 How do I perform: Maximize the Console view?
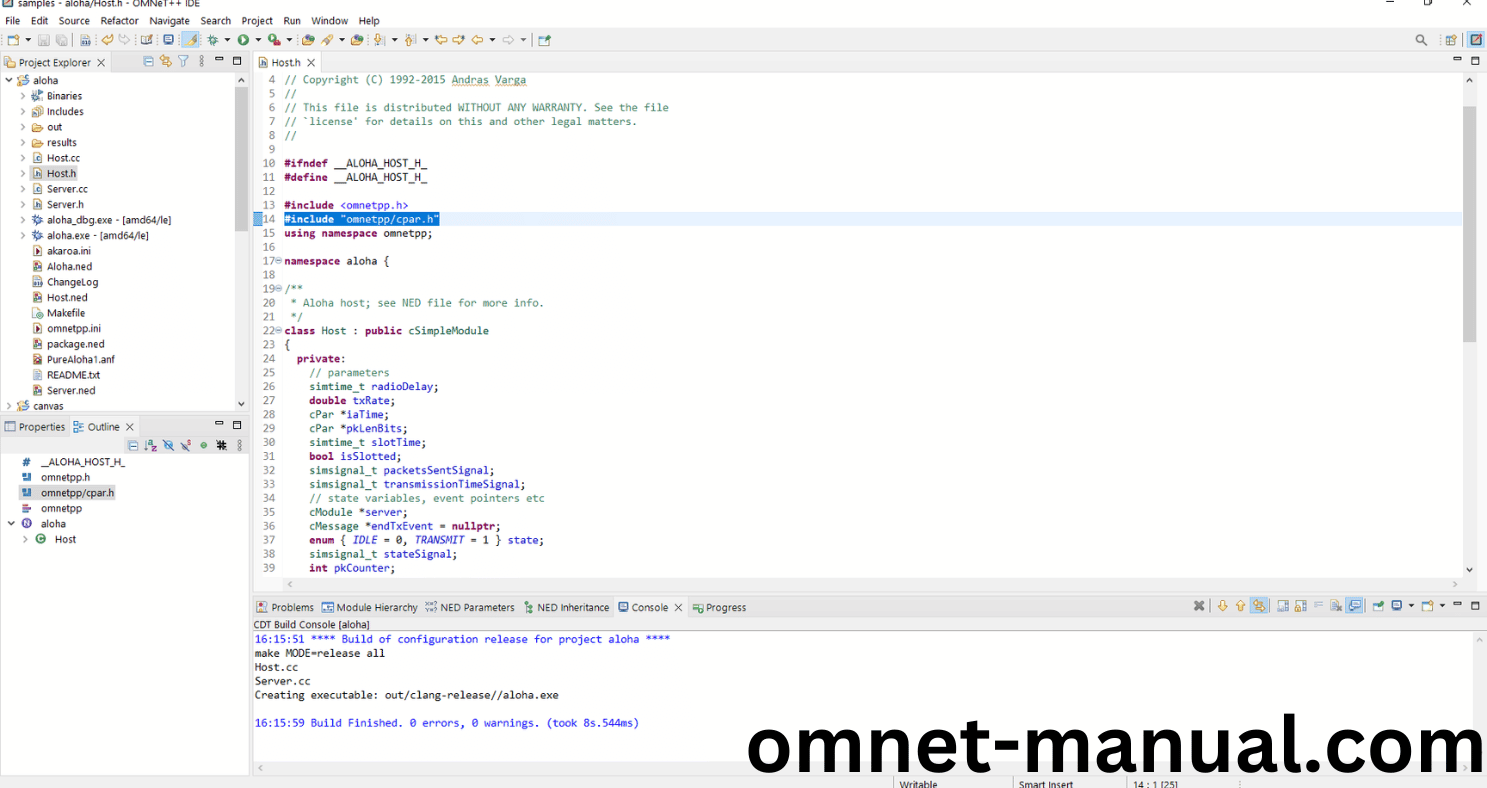click(1476, 605)
